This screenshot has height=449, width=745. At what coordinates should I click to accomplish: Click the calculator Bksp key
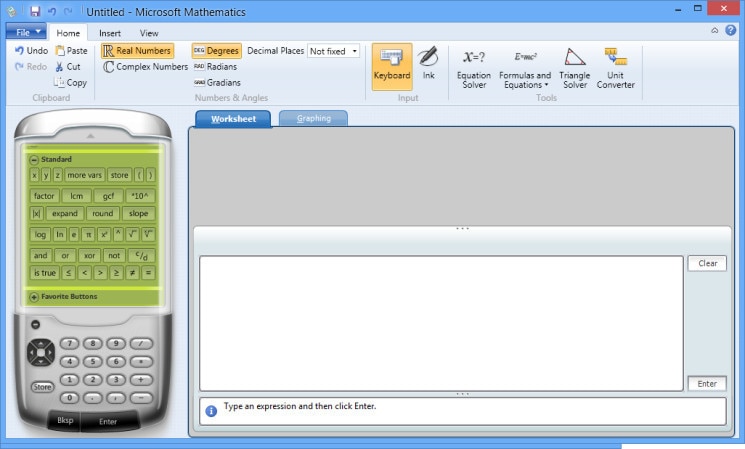click(65, 420)
